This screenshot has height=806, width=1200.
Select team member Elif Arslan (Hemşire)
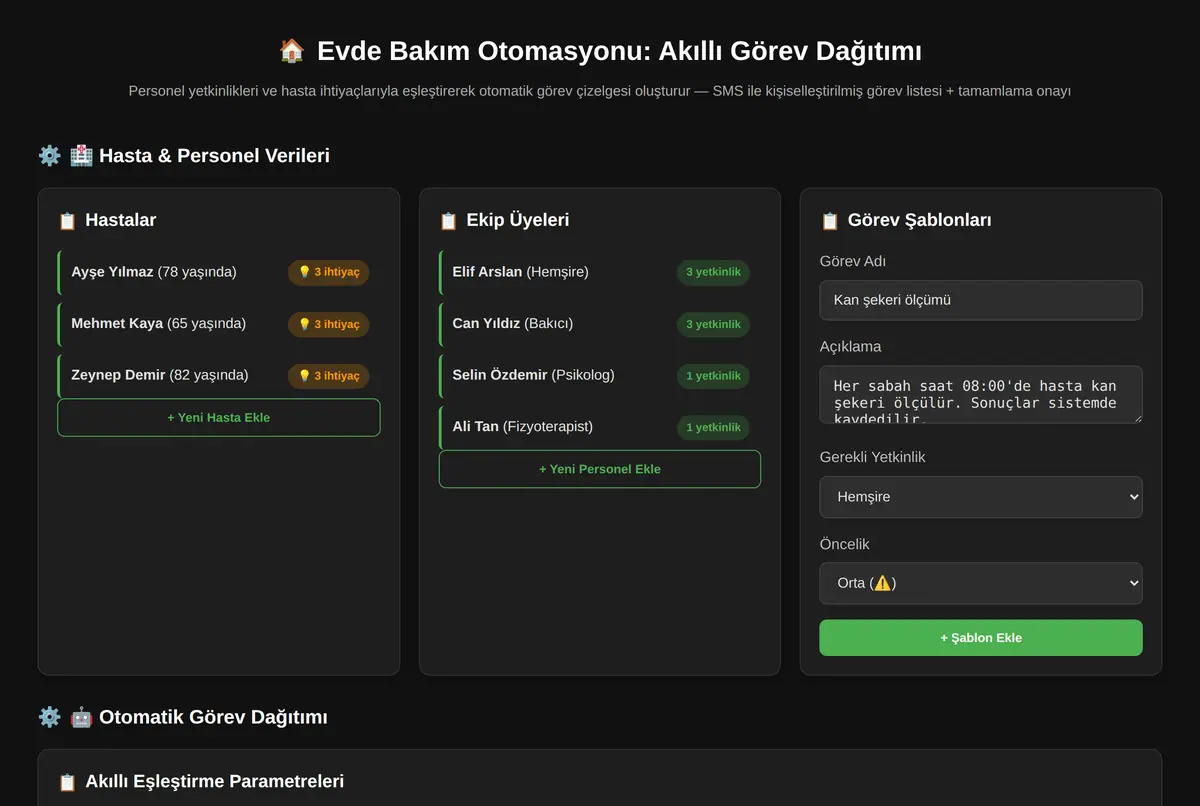coord(600,272)
